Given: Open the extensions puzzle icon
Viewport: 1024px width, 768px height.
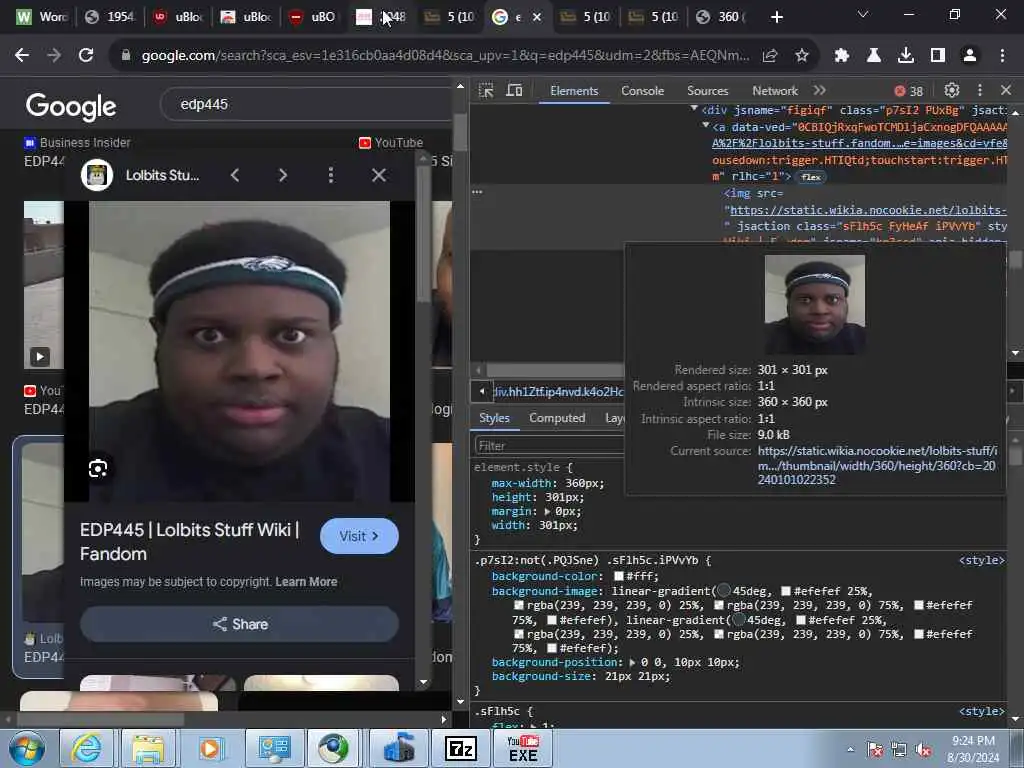Looking at the screenshot, I should click(841, 56).
